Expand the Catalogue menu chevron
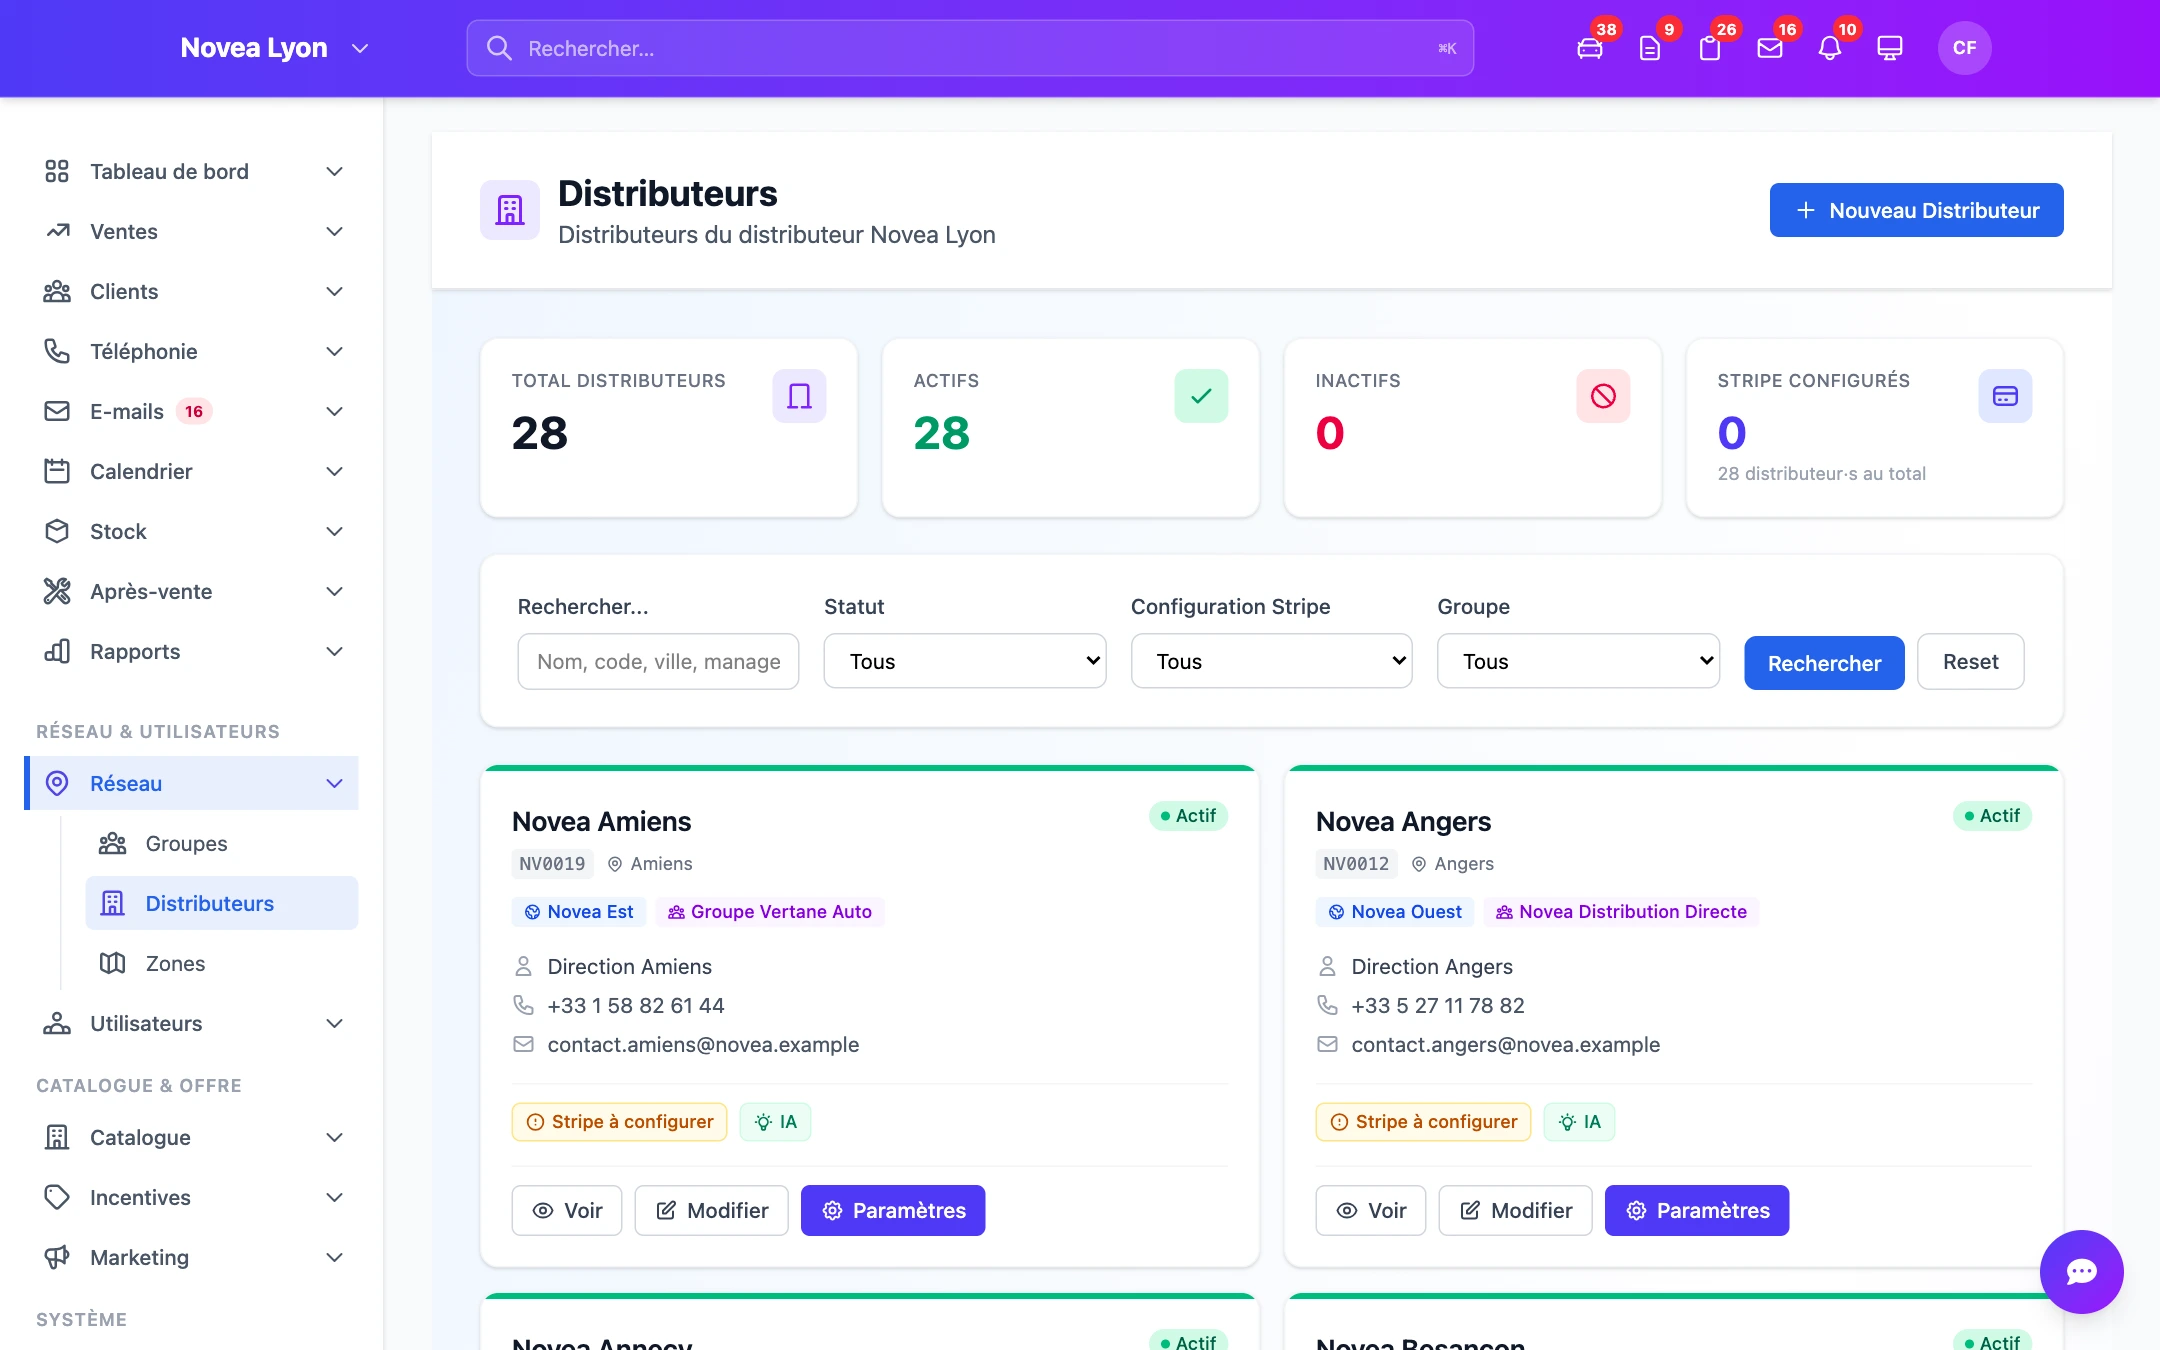 click(x=335, y=1137)
